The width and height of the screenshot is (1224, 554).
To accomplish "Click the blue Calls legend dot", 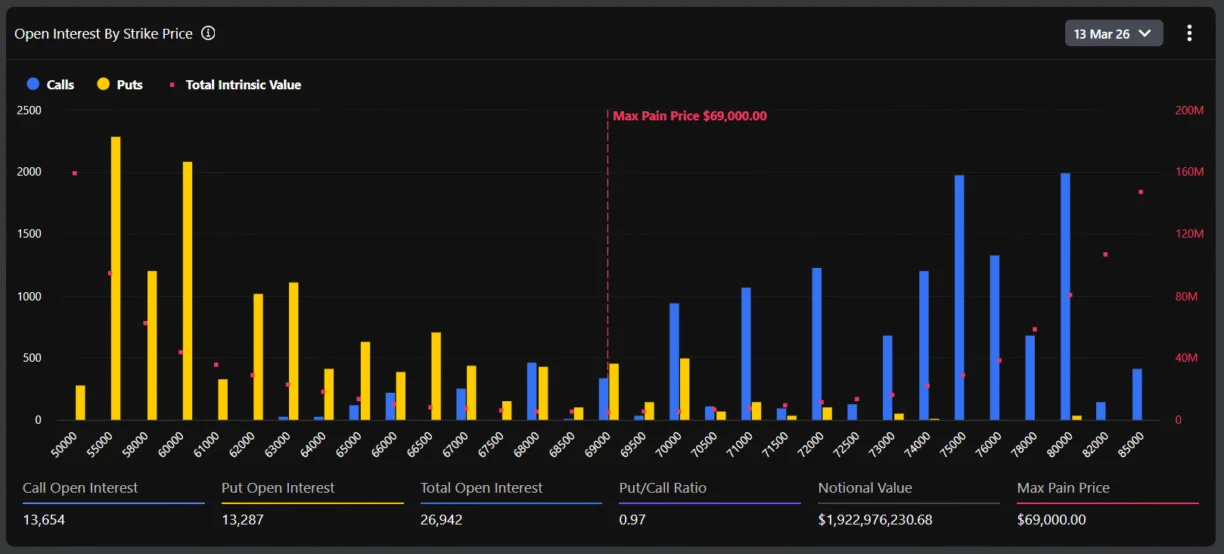I will click(x=34, y=85).
